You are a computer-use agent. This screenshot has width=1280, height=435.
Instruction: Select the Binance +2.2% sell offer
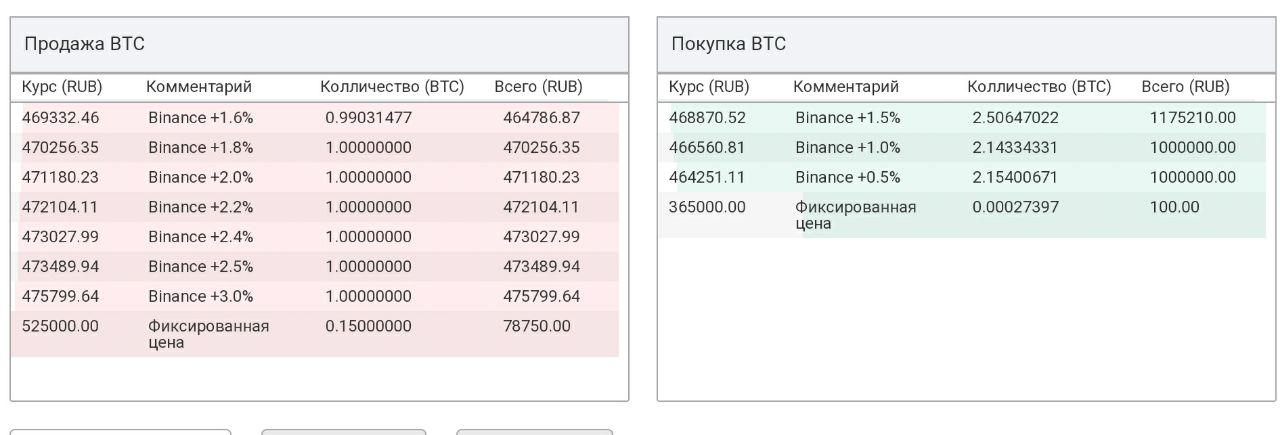(315, 207)
